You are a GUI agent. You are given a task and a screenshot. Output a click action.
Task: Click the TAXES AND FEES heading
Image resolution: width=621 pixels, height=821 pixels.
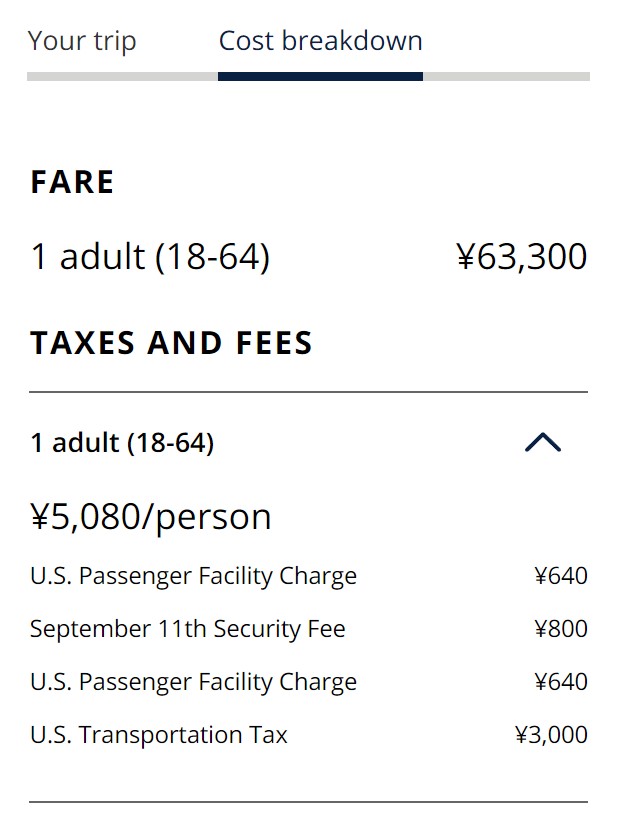(x=171, y=343)
